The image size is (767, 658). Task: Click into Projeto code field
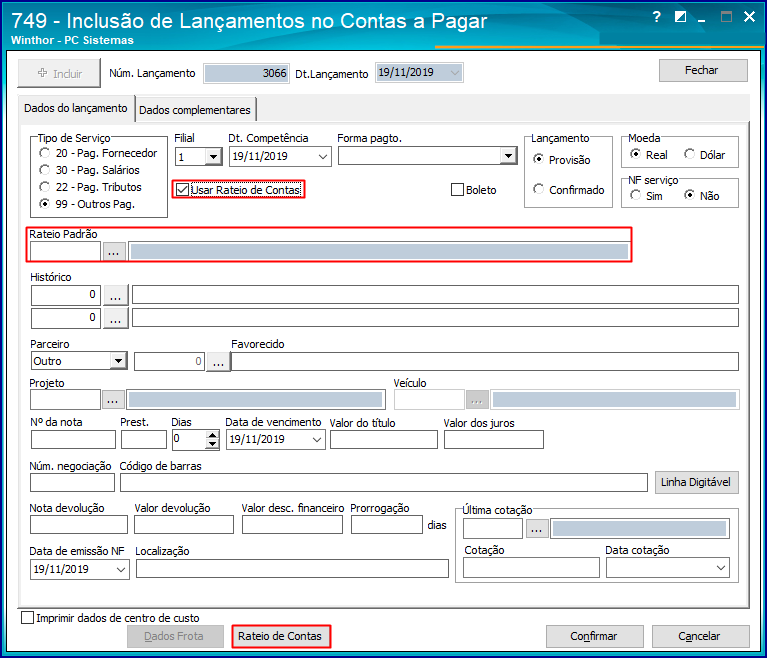point(66,400)
